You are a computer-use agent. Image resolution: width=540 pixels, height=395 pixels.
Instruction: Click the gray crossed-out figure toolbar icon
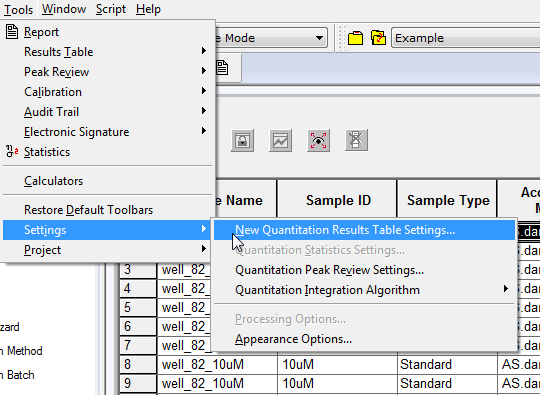click(x=356, y=140)
